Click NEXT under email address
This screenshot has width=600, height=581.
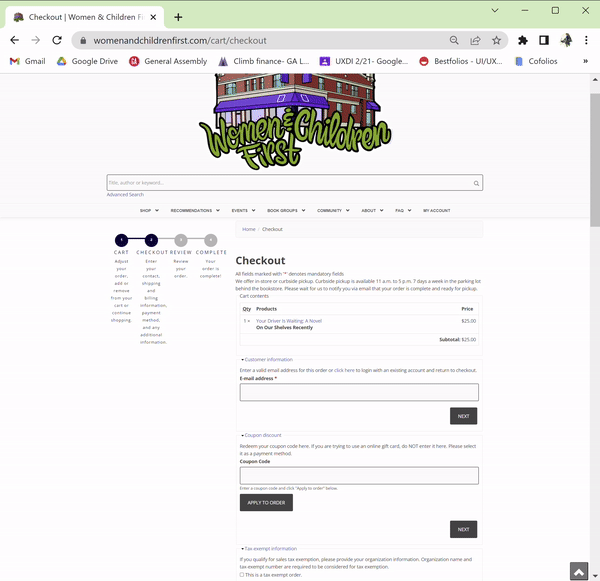pos(463,416)
